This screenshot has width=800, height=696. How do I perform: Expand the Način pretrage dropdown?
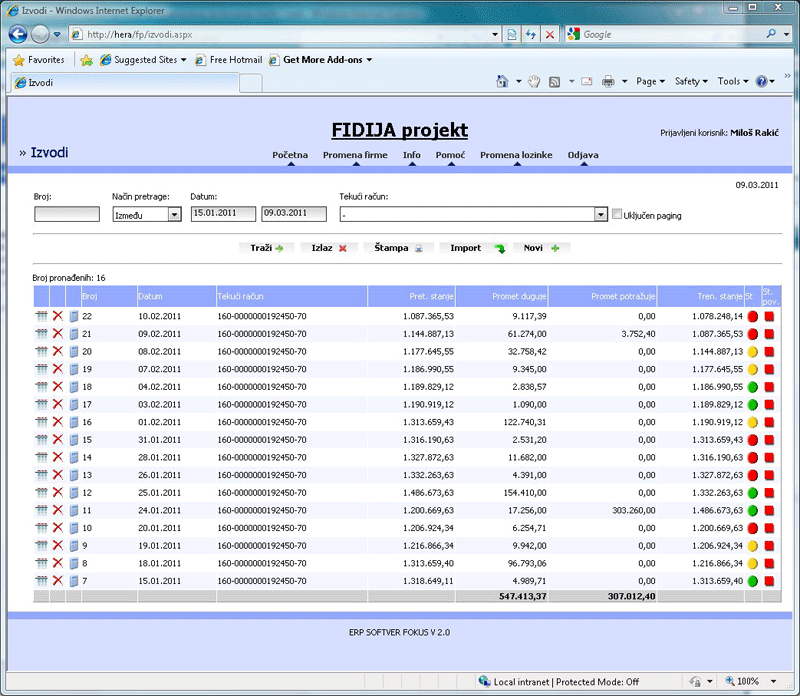tap(174, 214)
